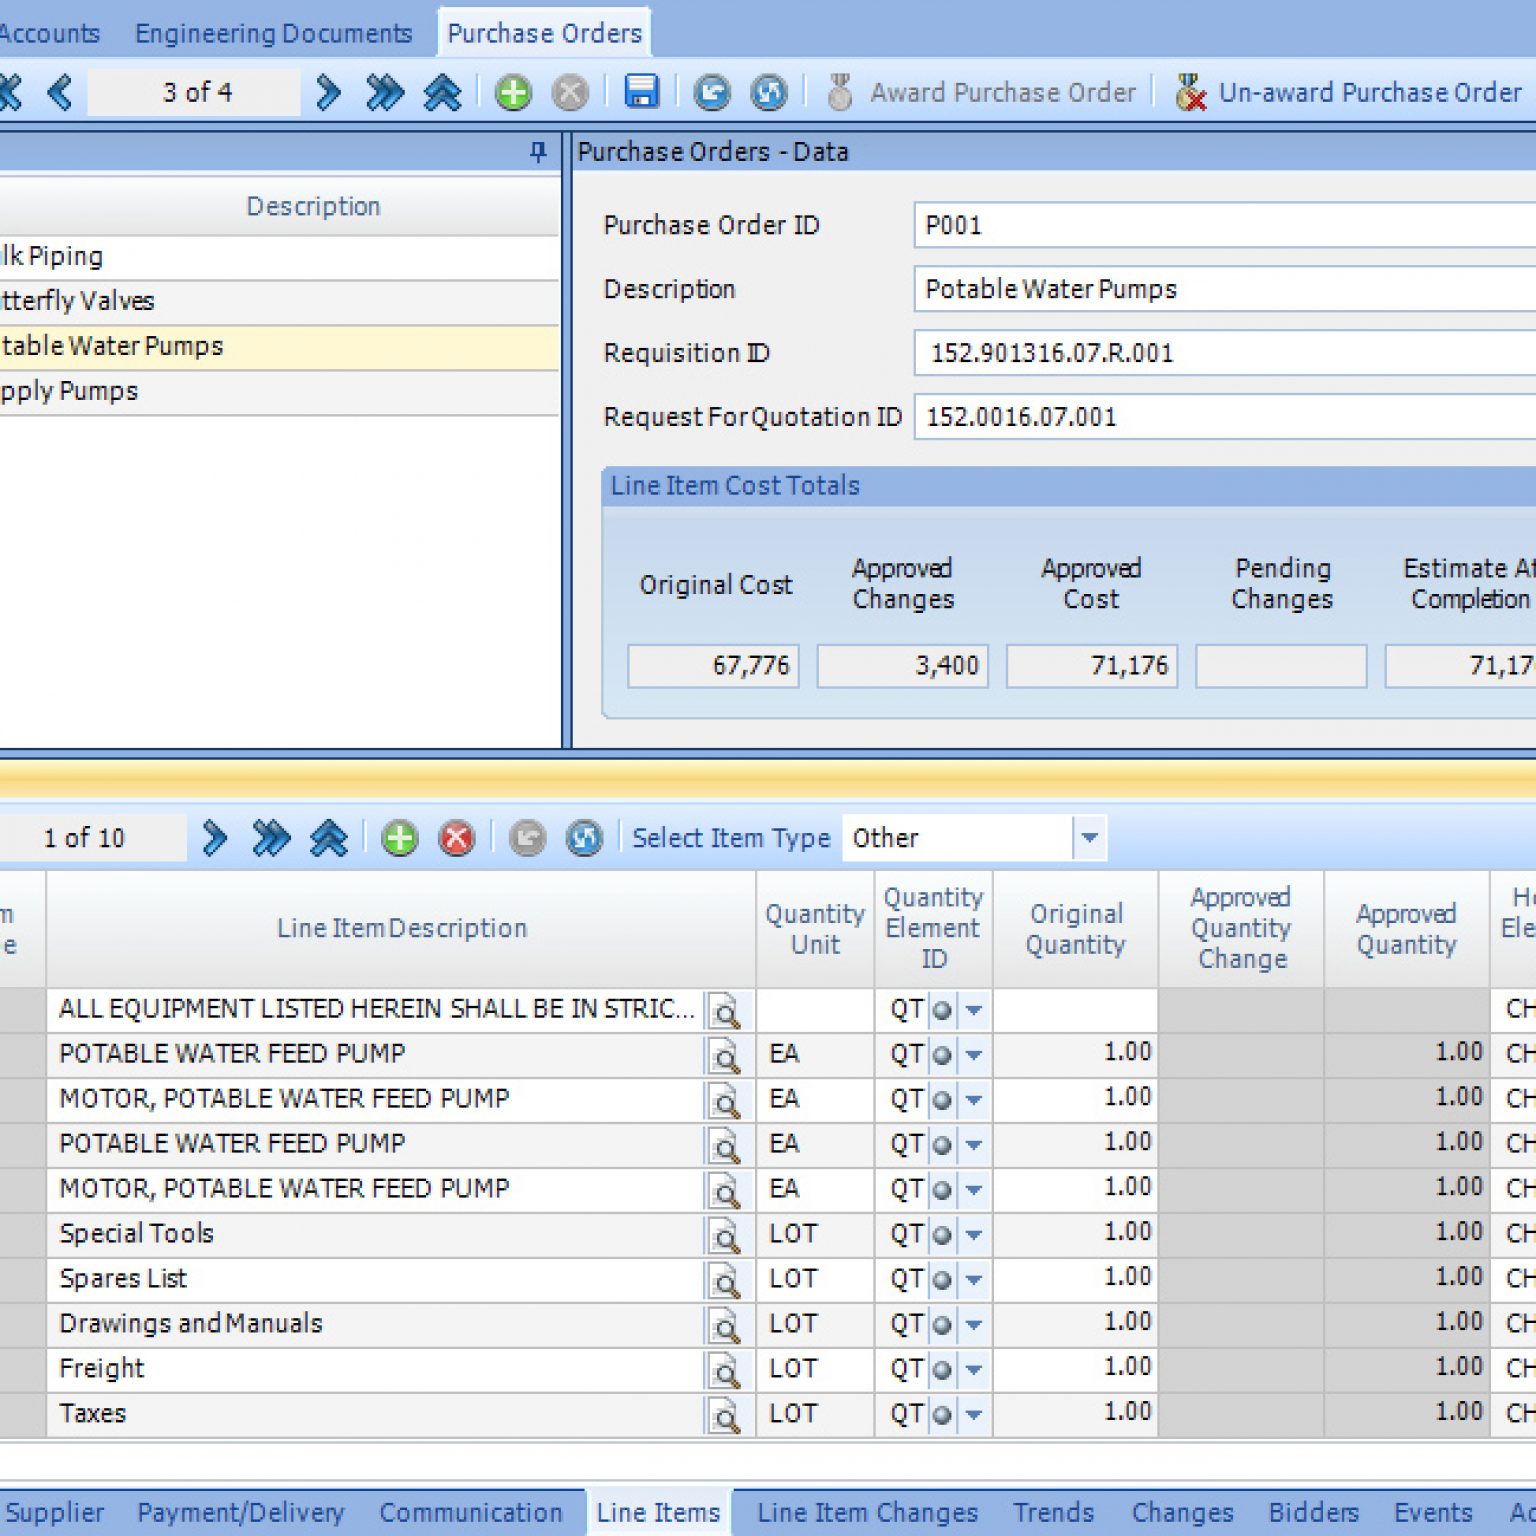The width and height of the screenshot is (1536, 1536).
Task: Edit the Purchase Order ID field
Action: 1225,225
